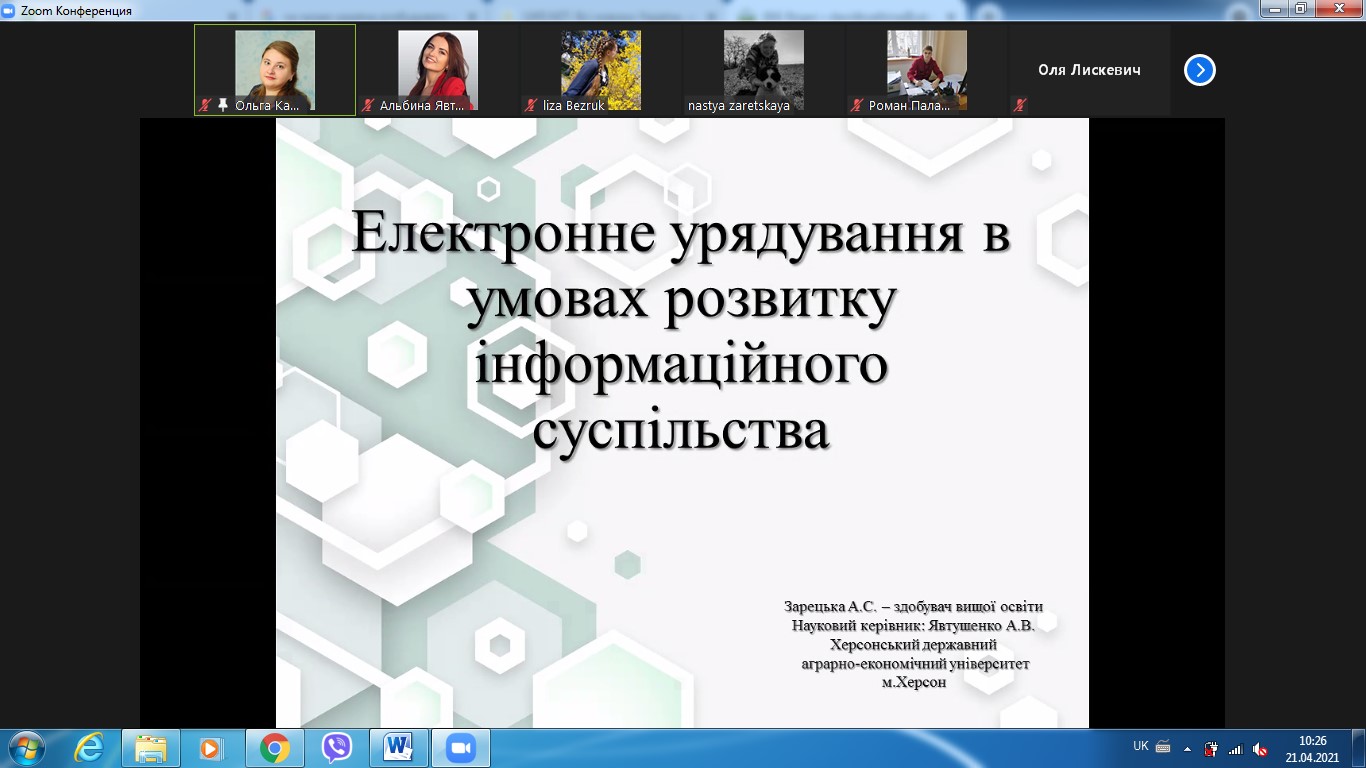The image size is (1366, 768).
Task: Click 'Науковий керівник: Явтушенко А.В.' text on slide
Action: (x=913, y=626)
